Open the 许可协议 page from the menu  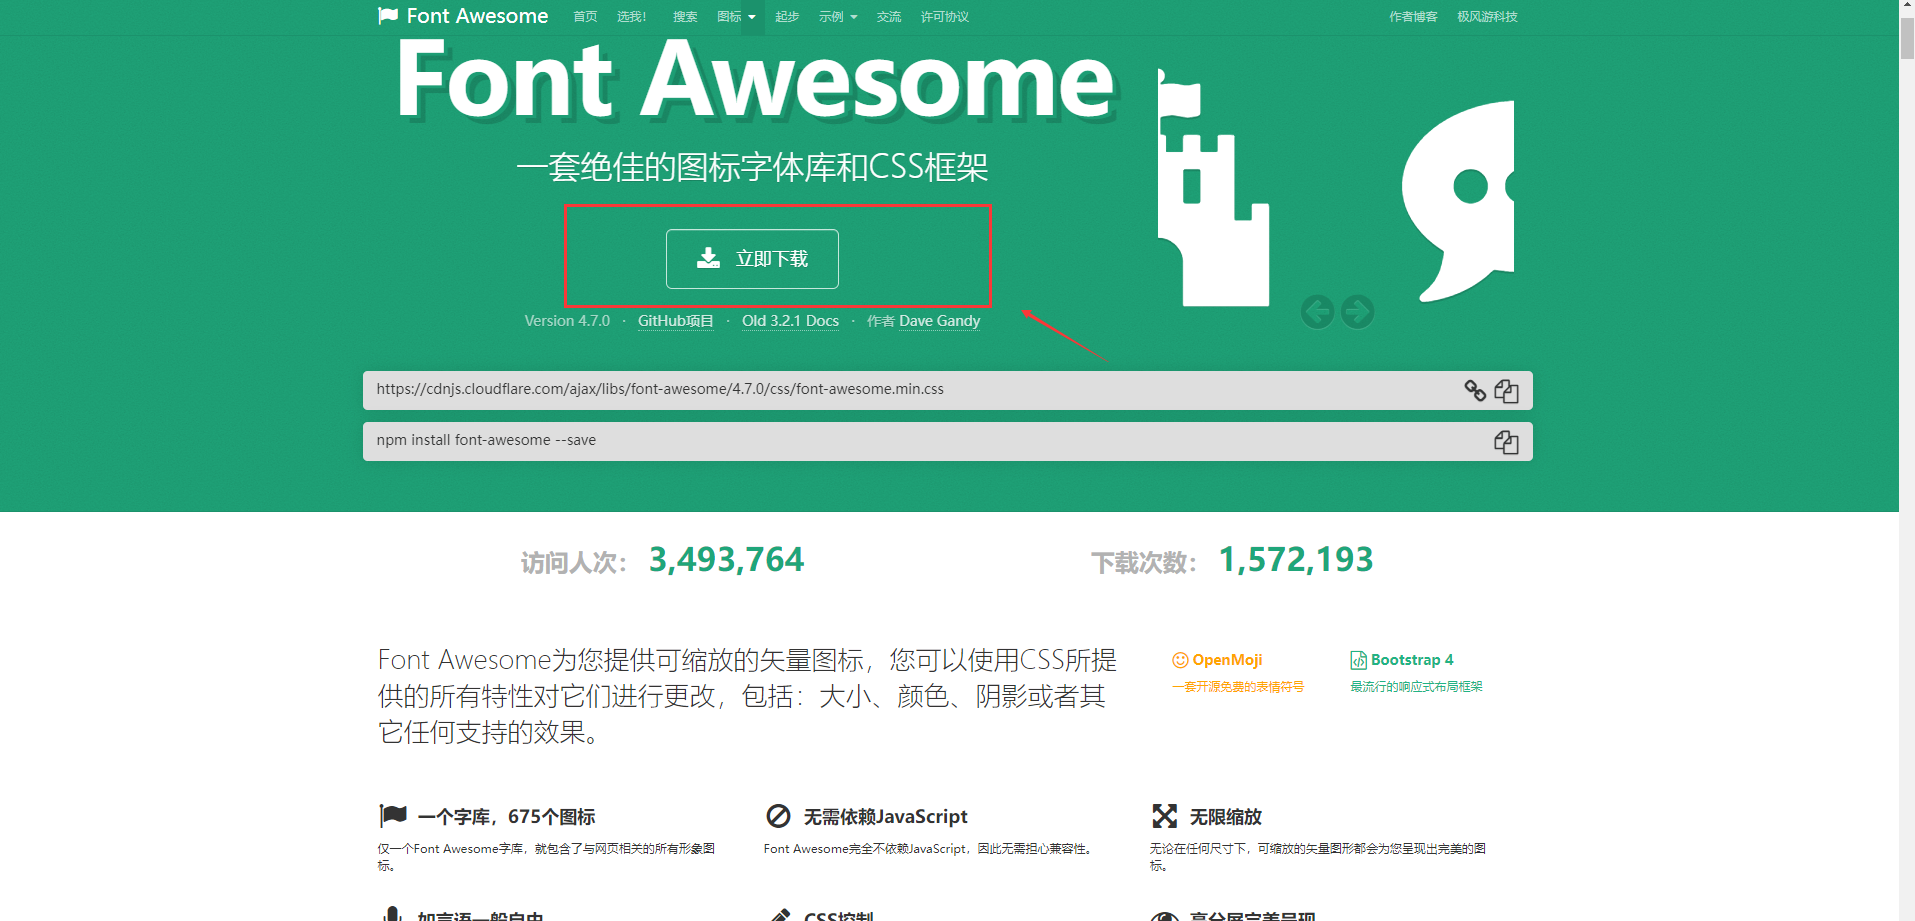[x=943, y=16]
